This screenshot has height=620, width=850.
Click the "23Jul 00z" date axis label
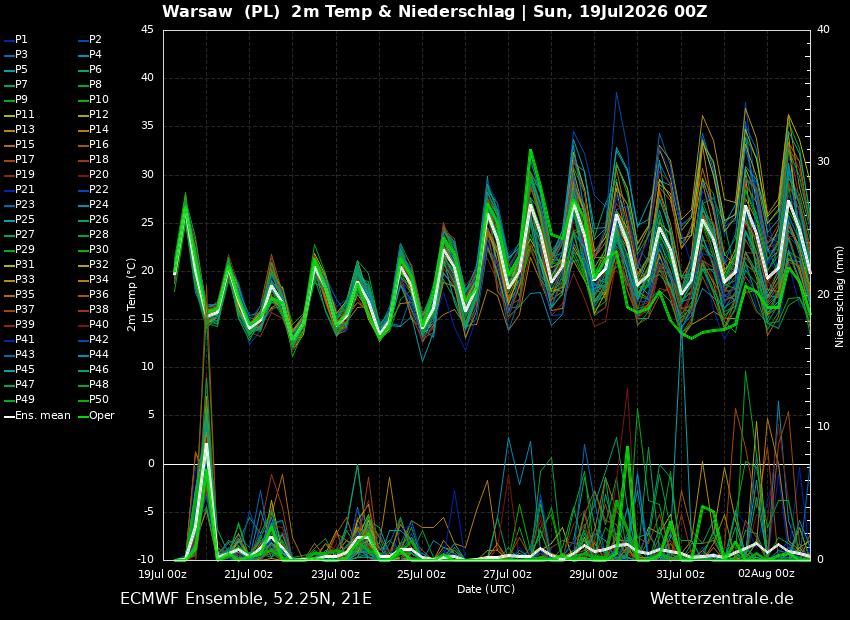coord(335,574)
